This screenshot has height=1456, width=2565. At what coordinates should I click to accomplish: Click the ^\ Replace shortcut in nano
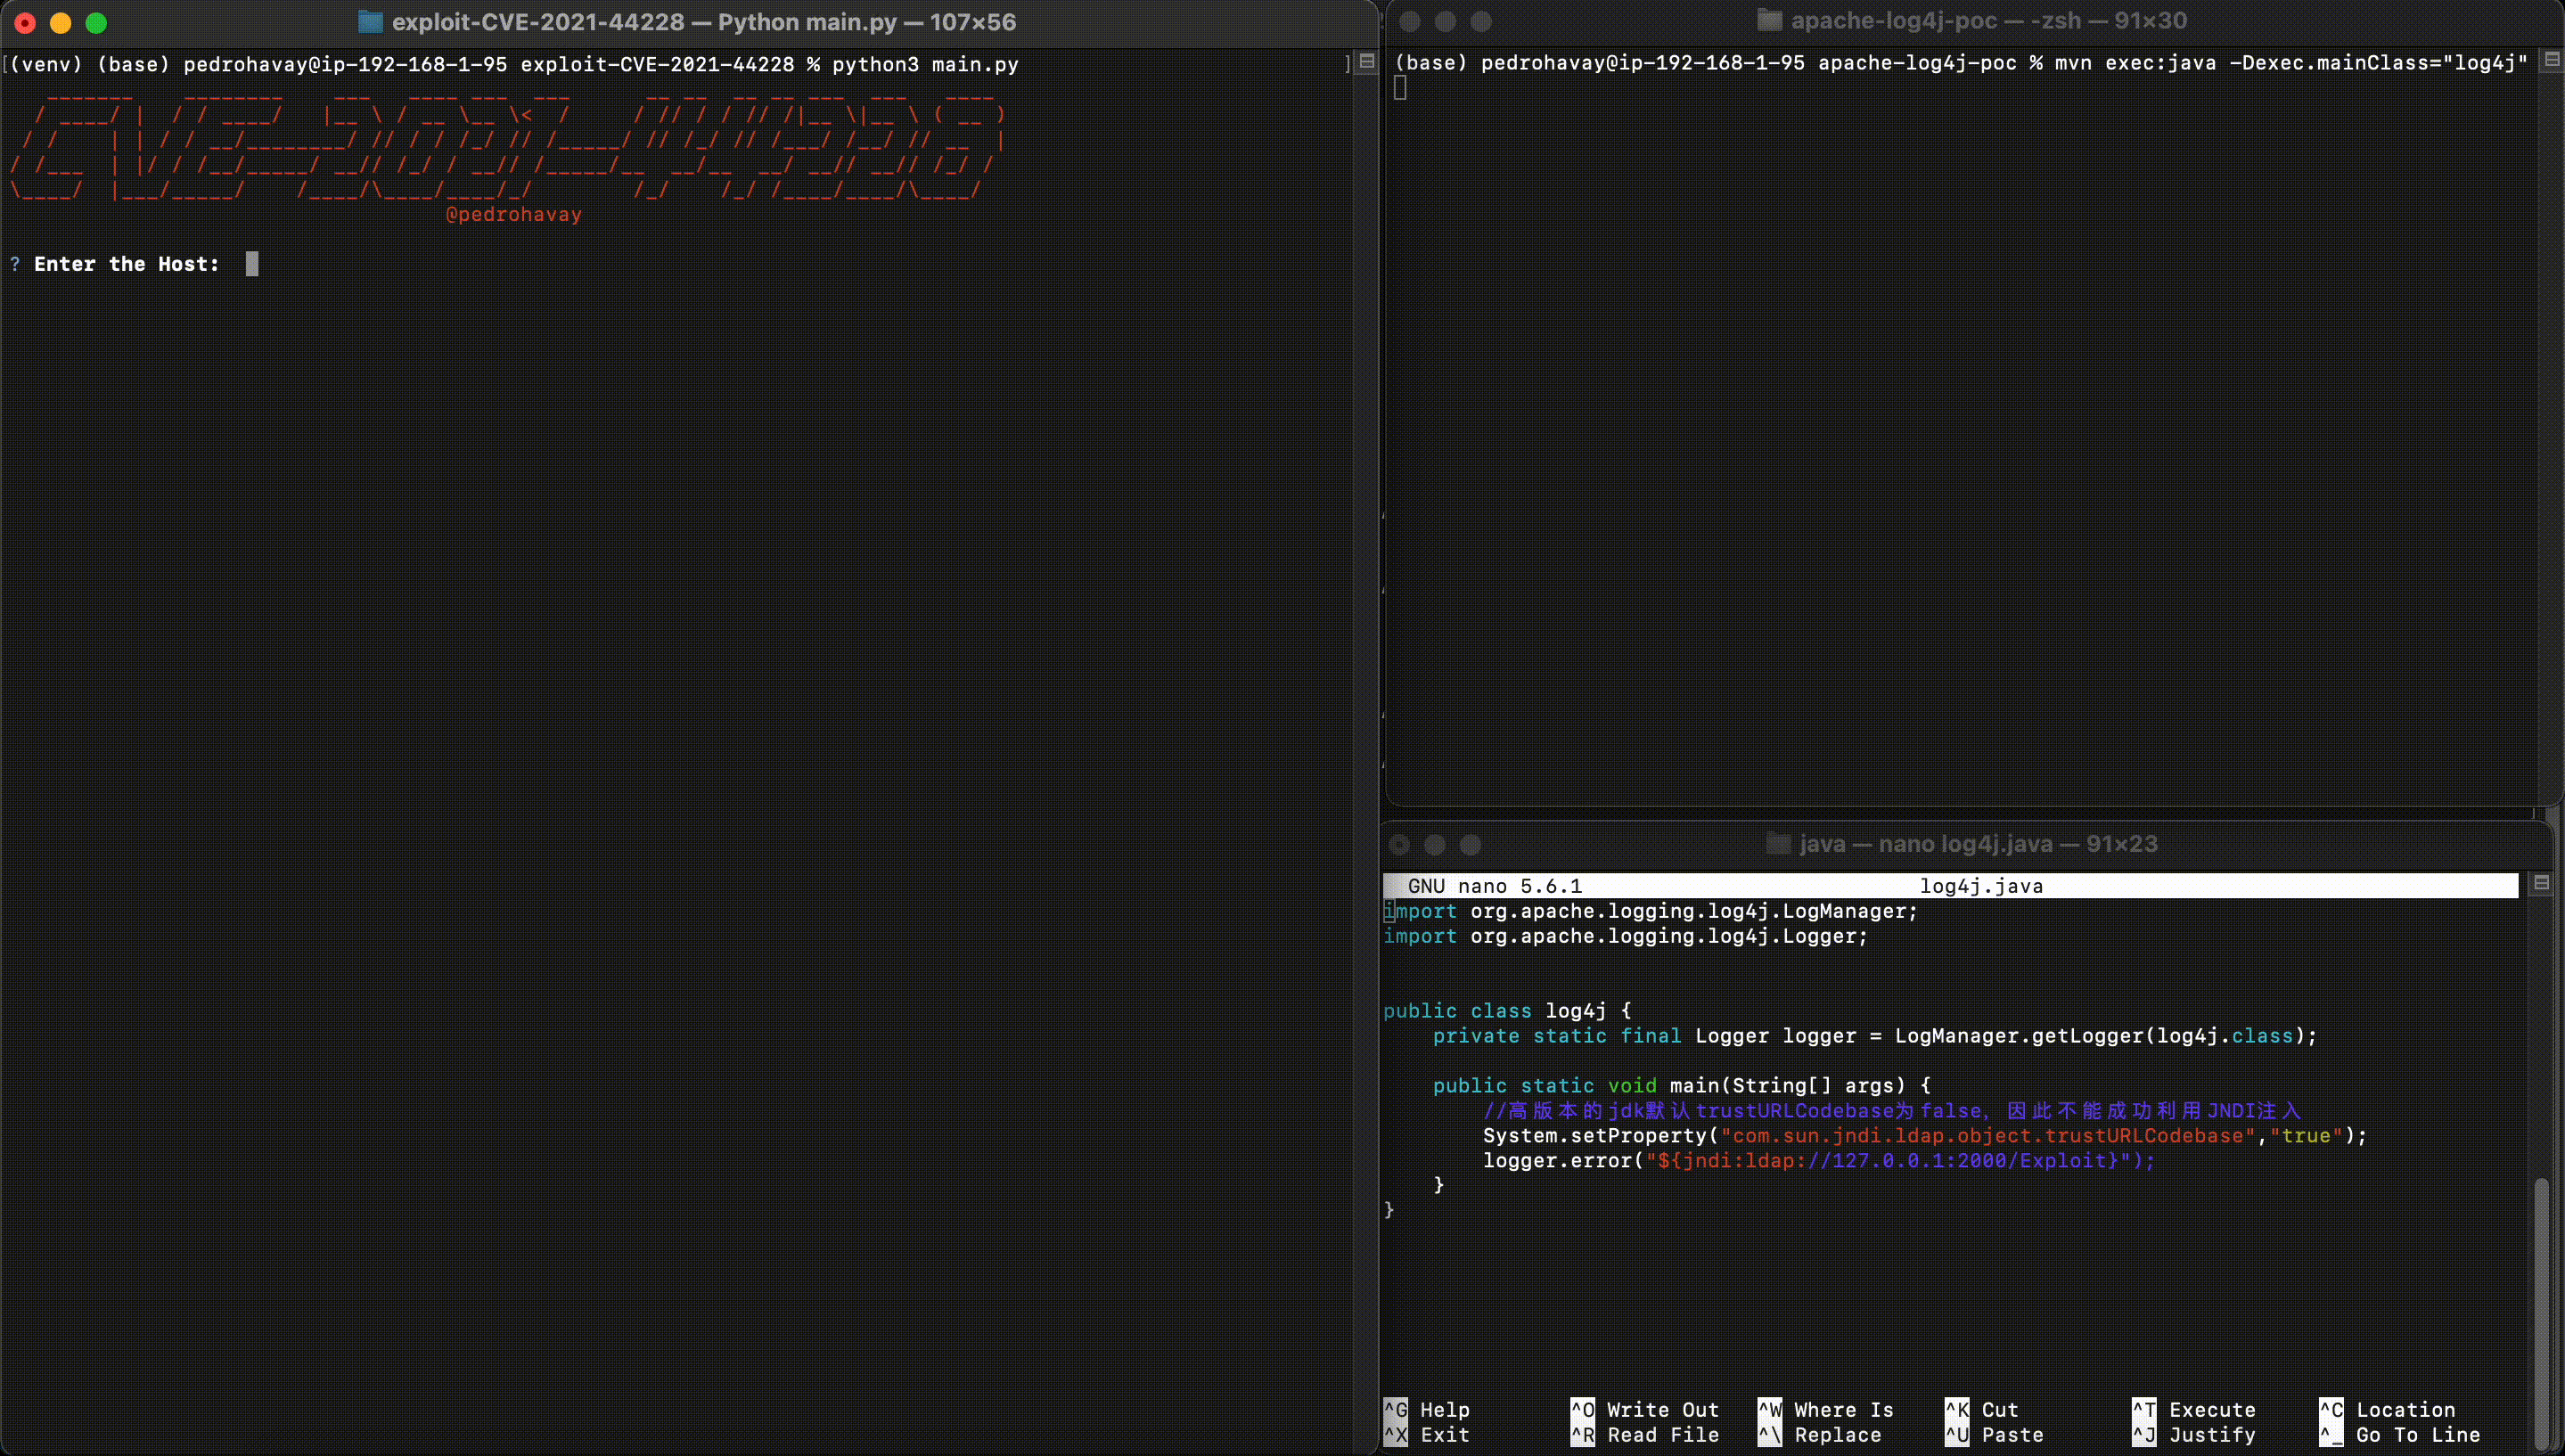coord(1820,1435)
